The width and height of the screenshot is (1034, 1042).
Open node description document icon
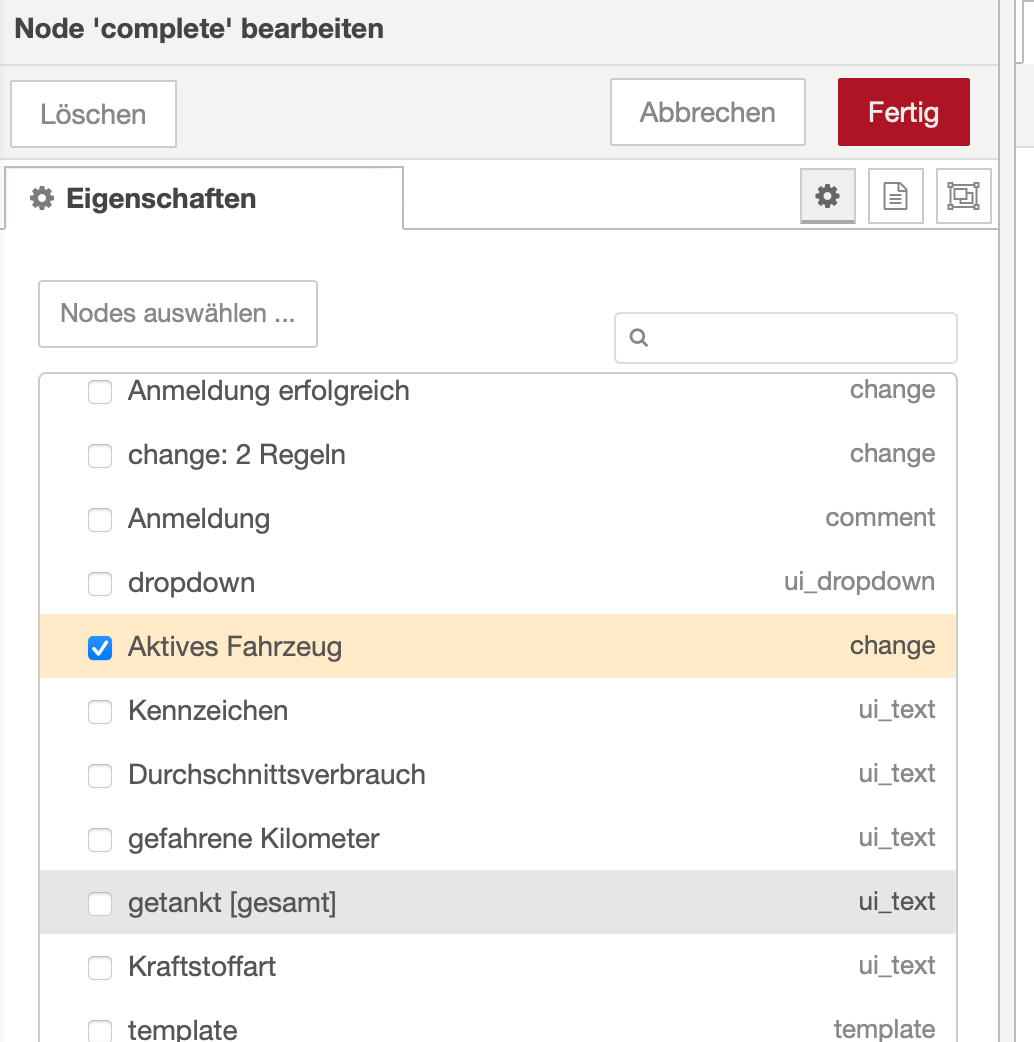coord(895,197)
